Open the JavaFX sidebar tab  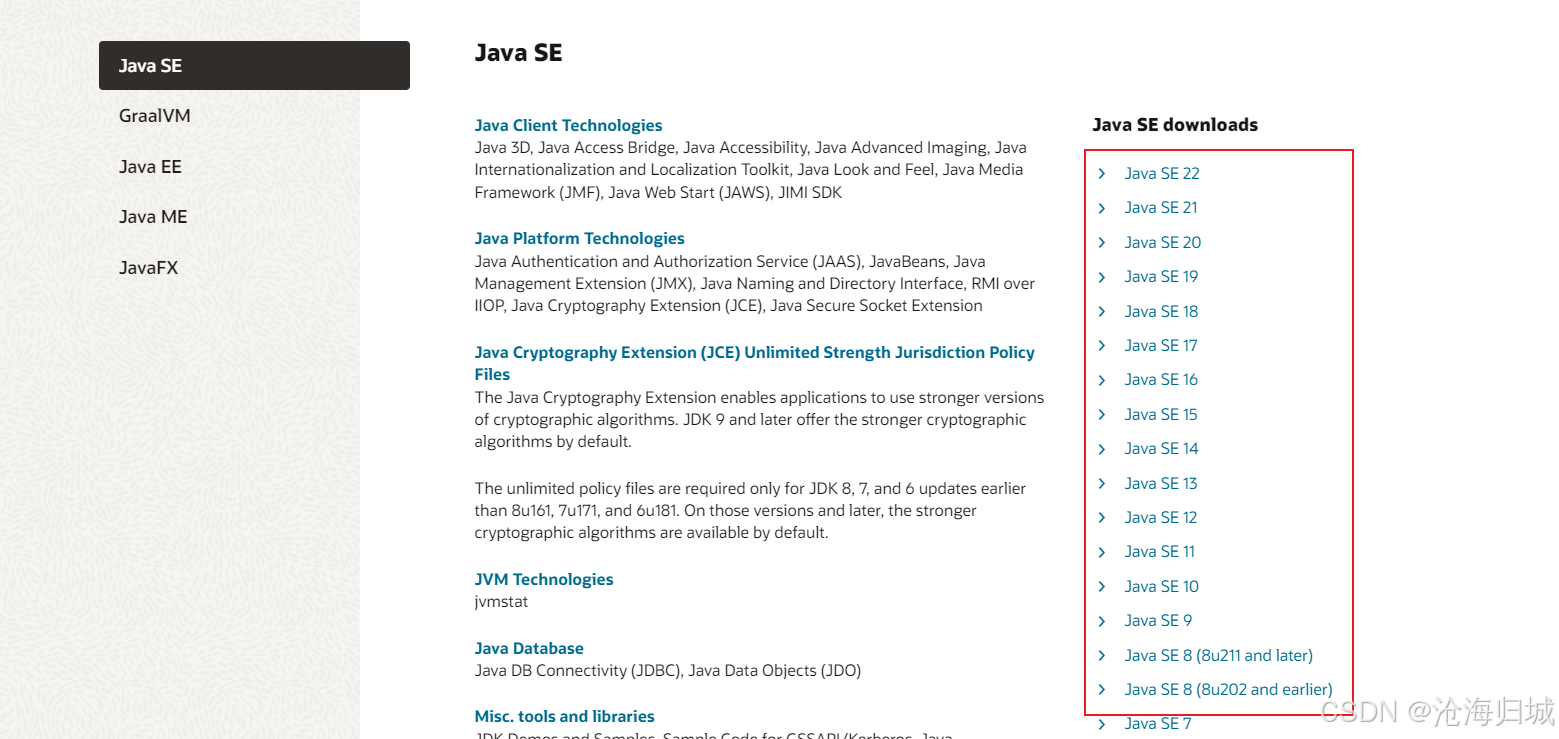[148, 268]
